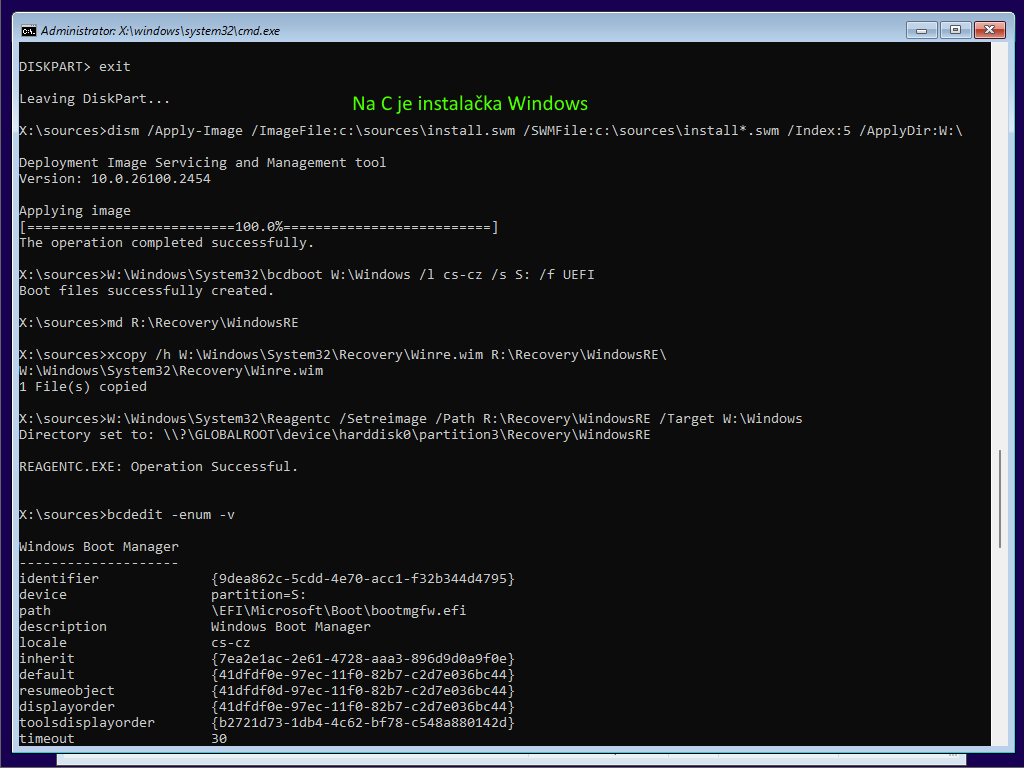This screenshot has width=1024, height=768.
Task: Click the 'Directory set to: \\?\GLOBALROOT' line
Action: pyautogui.click(x=335, y=435)
